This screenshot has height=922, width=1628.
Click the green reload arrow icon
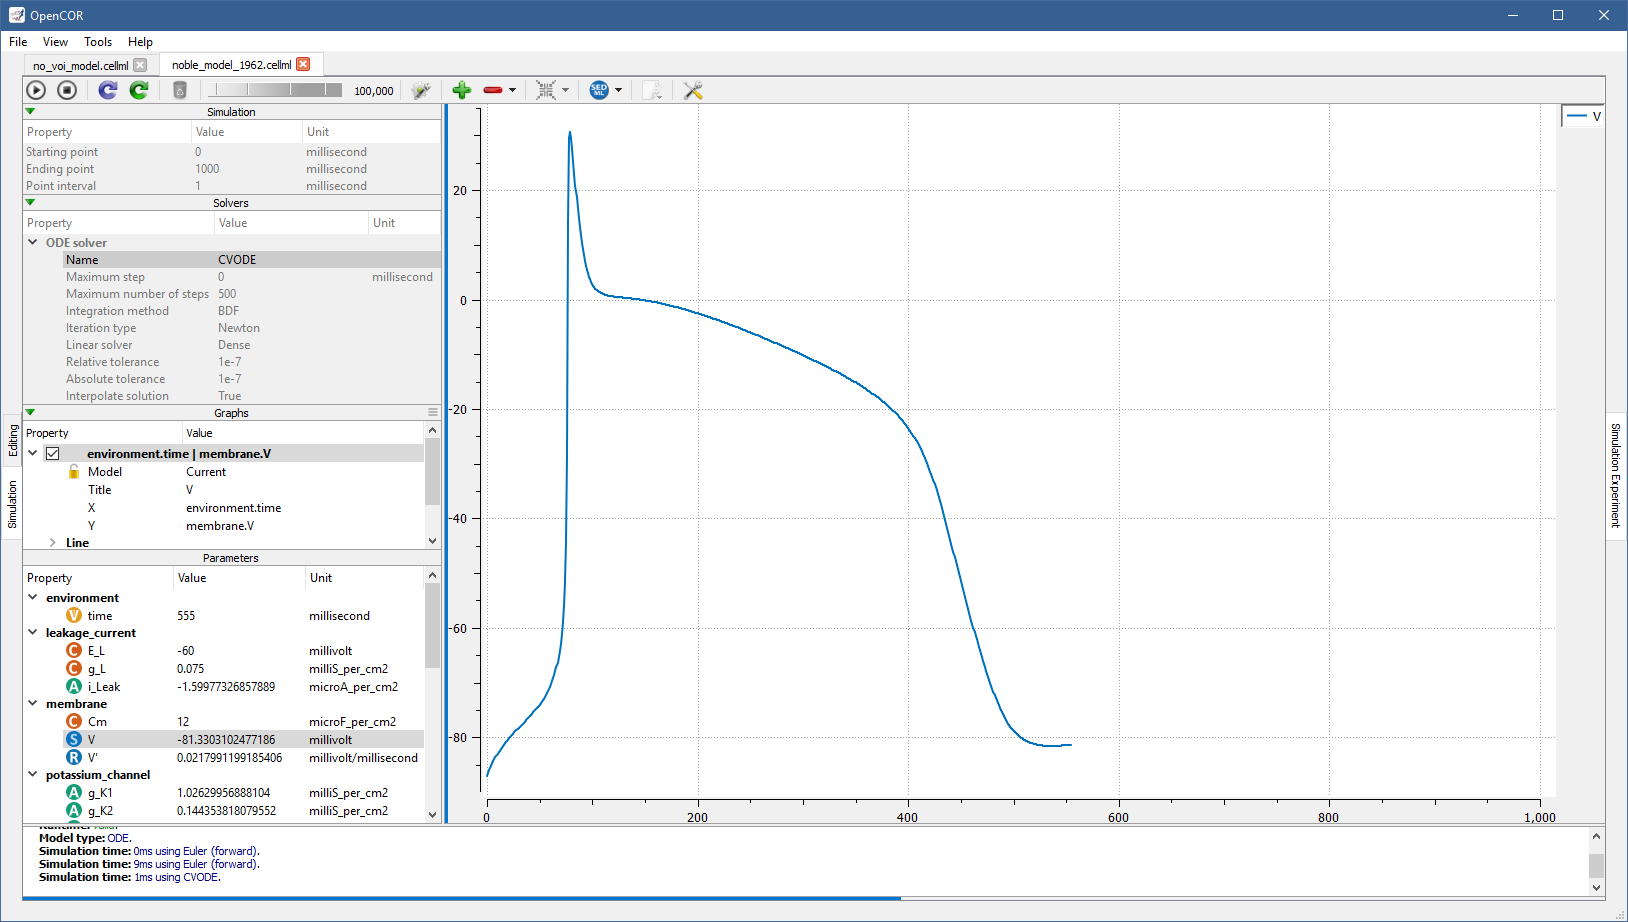(x=139, y=90)
